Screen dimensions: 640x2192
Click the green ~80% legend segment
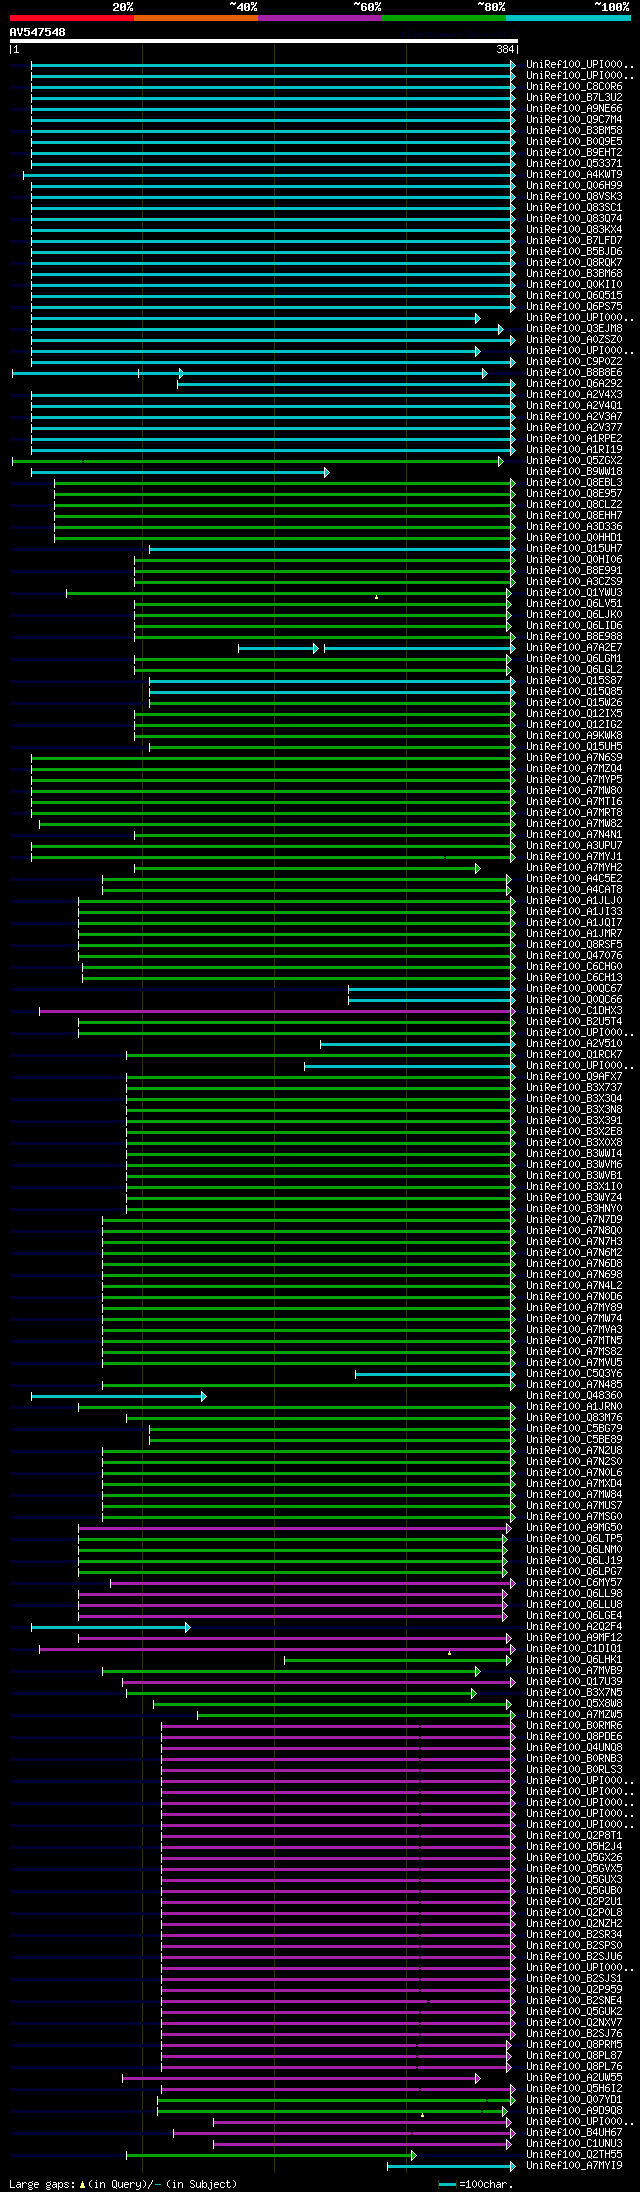pos(444,18)
